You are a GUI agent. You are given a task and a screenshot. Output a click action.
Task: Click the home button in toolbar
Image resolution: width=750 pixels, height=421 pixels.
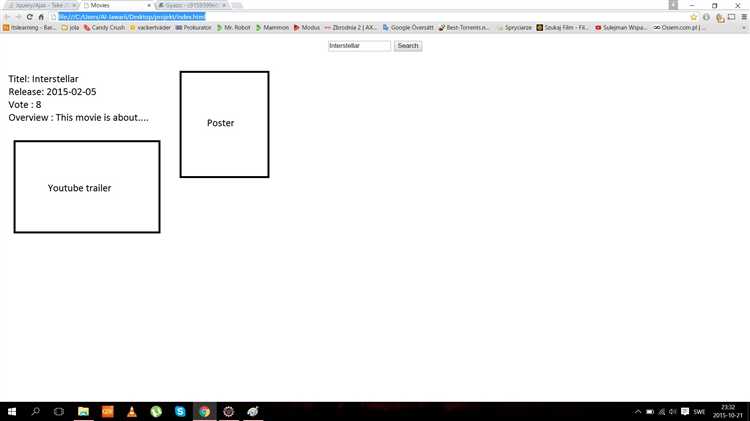41,17
